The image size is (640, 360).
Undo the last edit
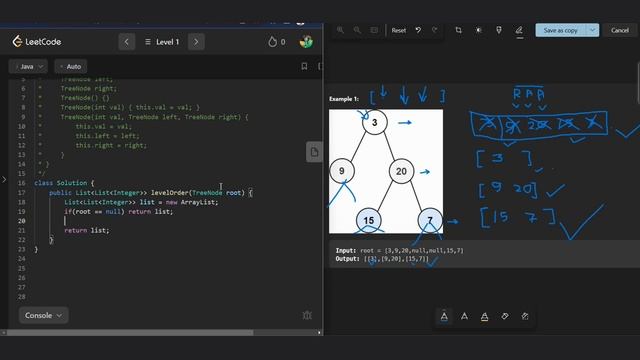tap(418, 30)
